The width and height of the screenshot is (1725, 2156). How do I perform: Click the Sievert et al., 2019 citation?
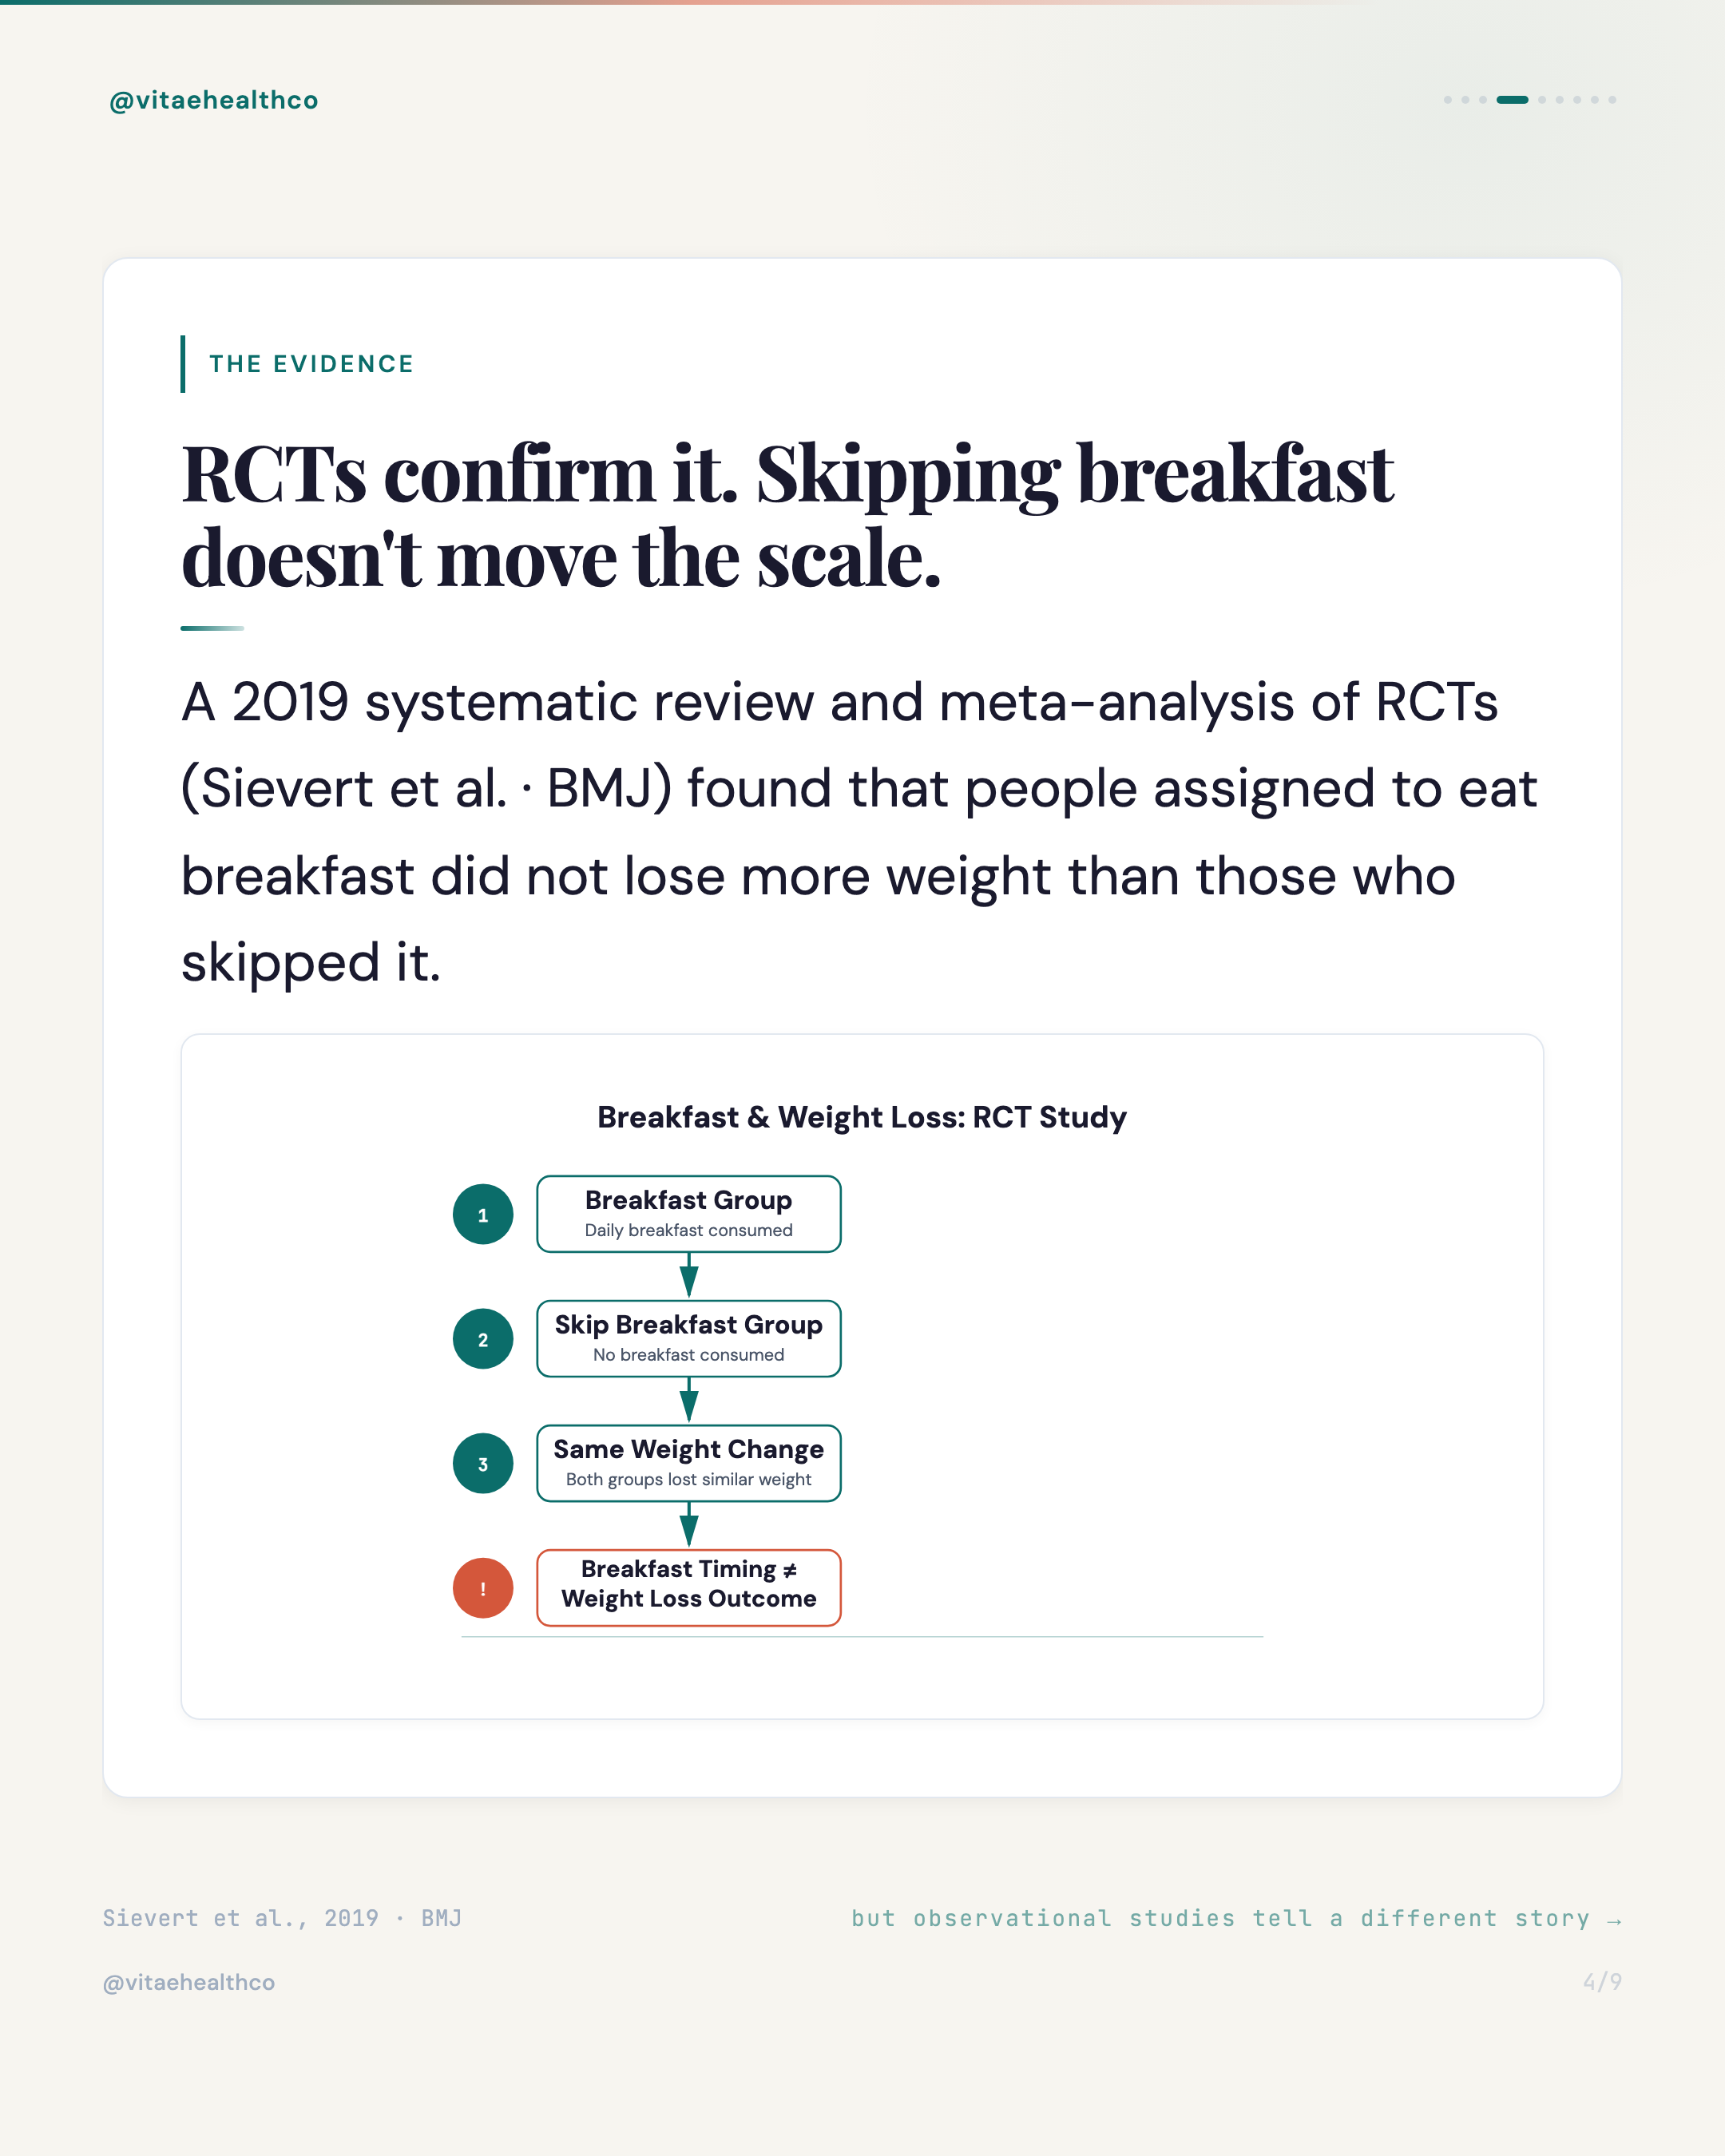(282, 1918)
